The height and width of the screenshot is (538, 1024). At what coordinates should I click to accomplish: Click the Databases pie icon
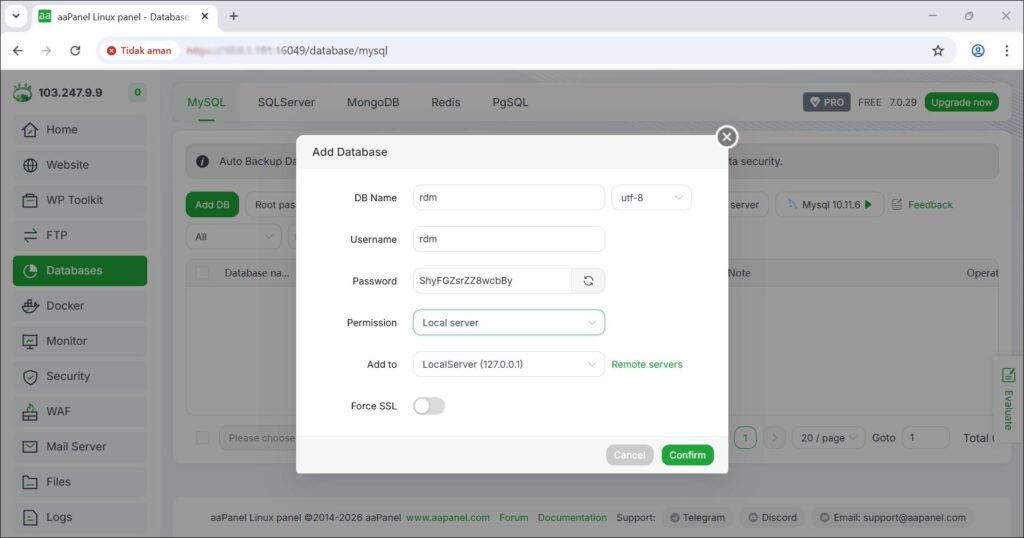point(30,271)
